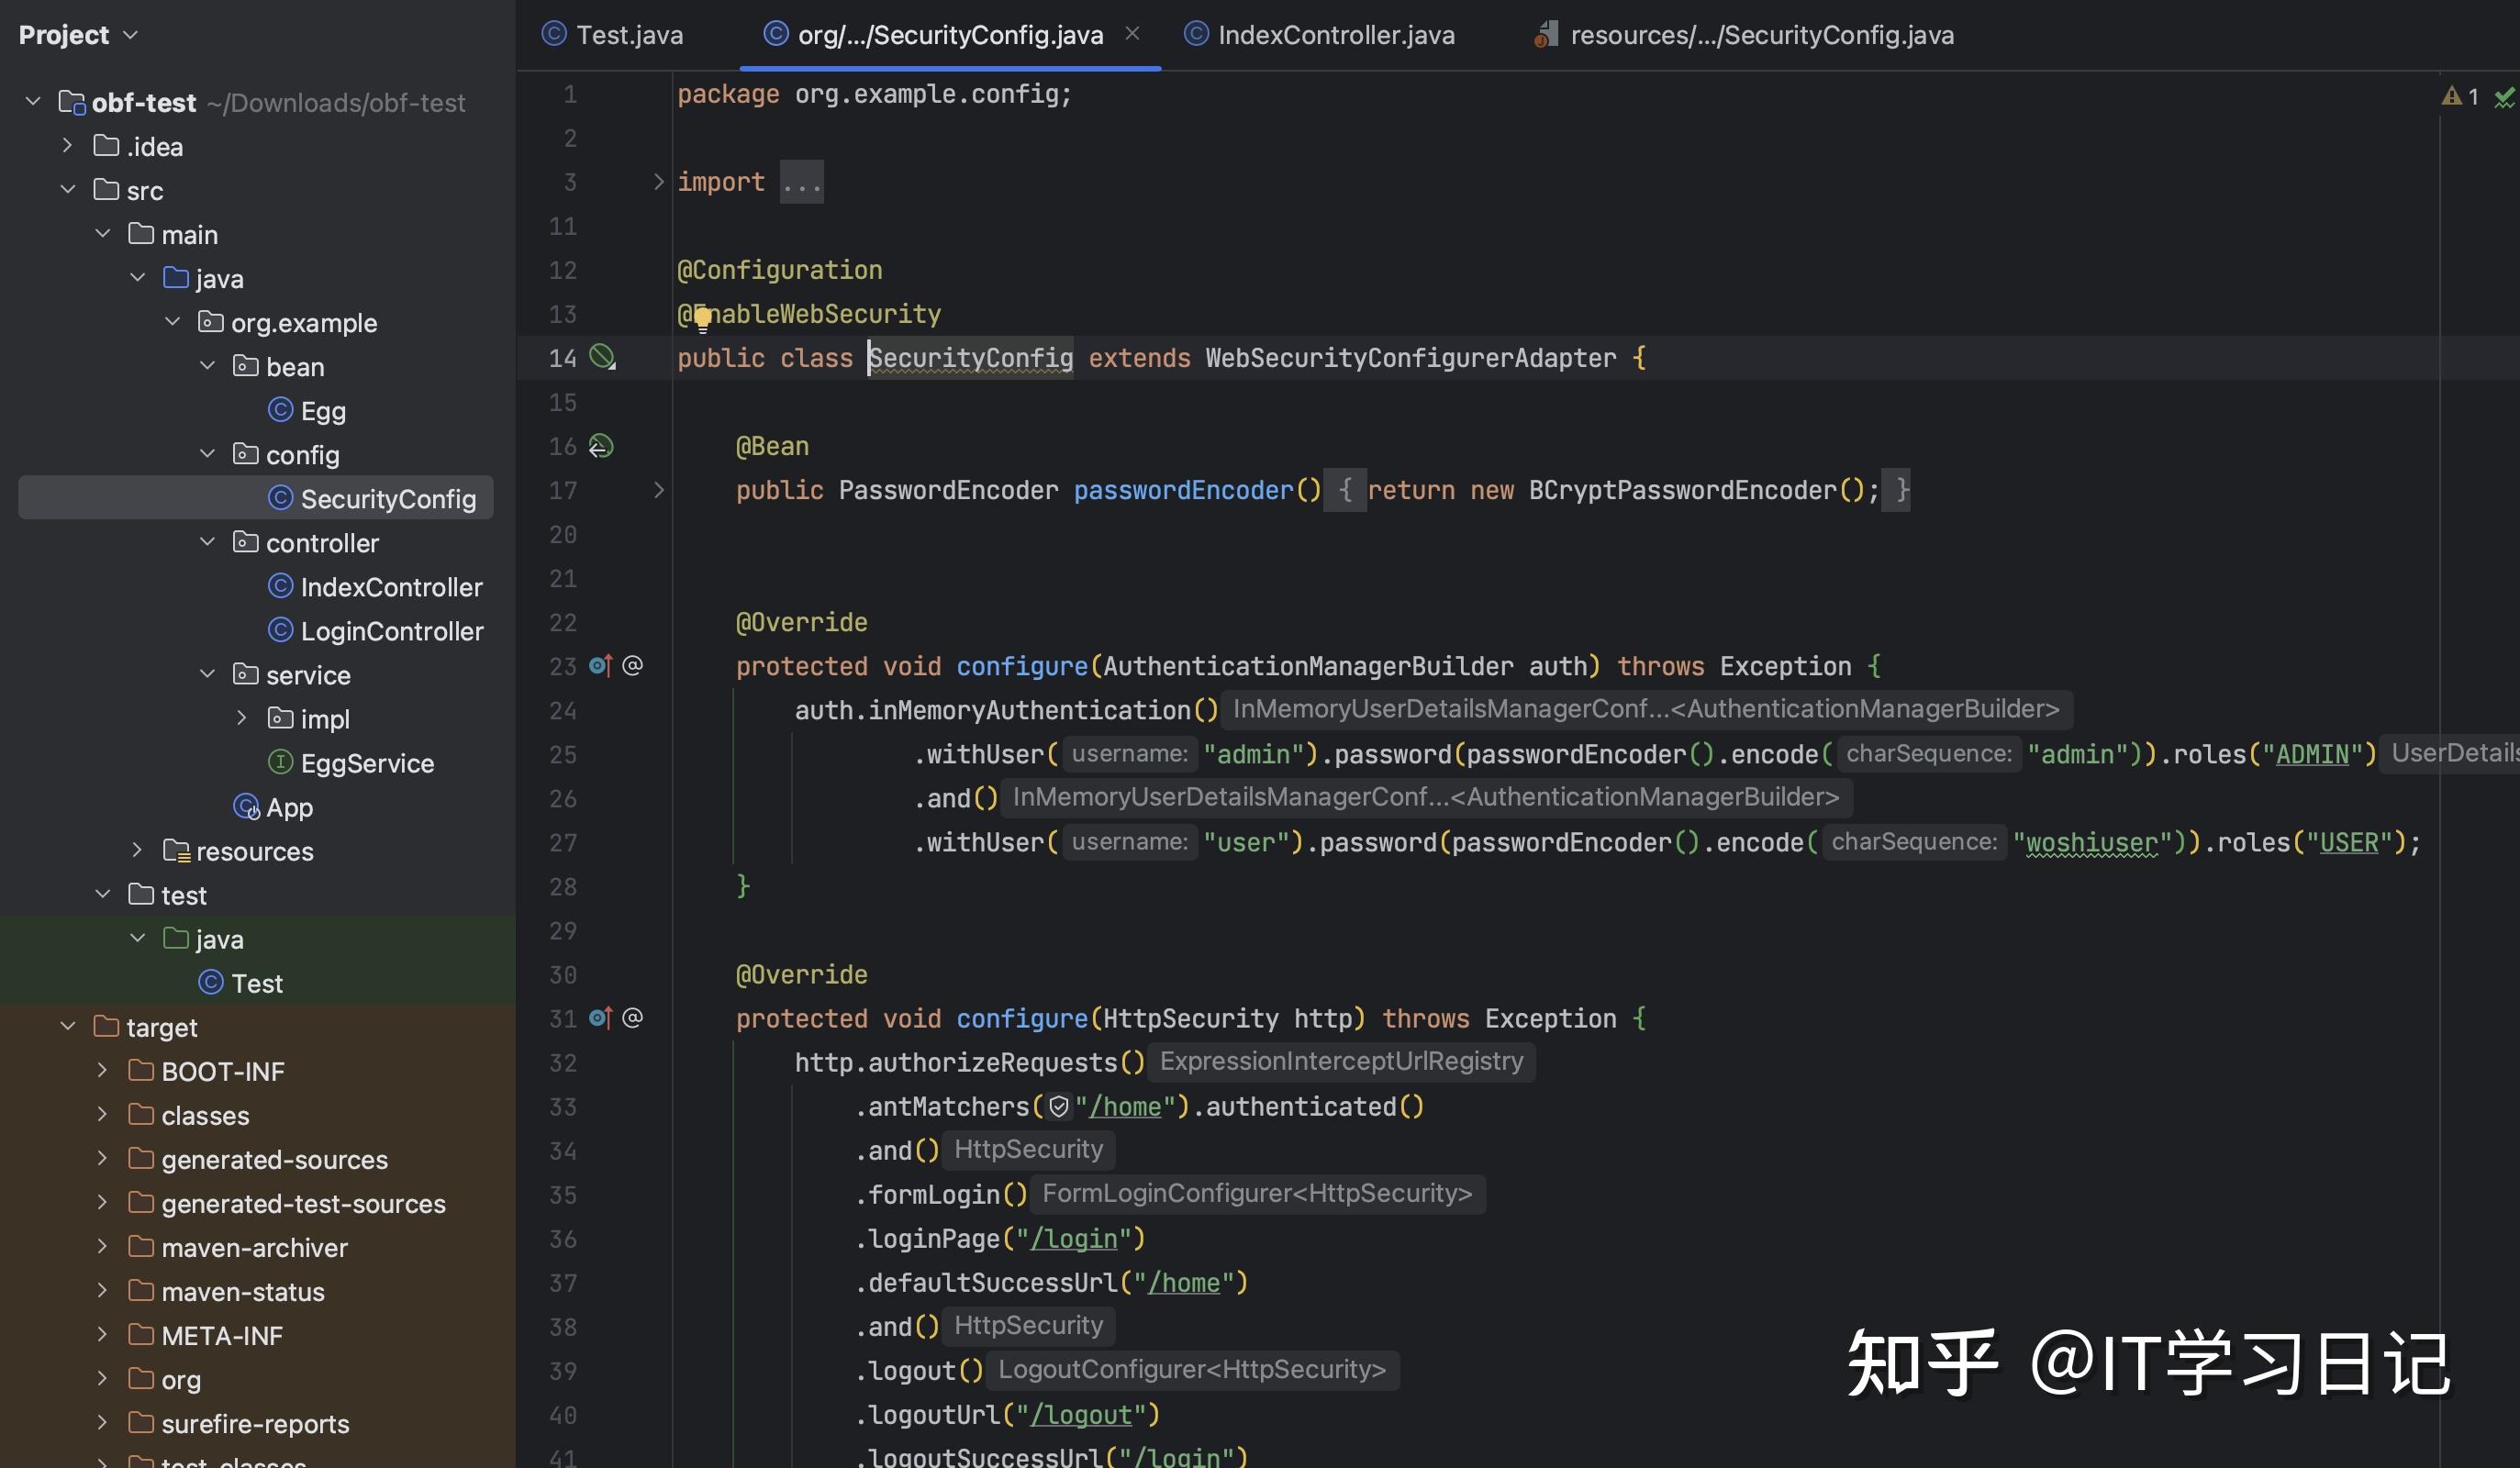
Task: Click the green checkmark inspection icon
Action: (x=2505, y=97)
